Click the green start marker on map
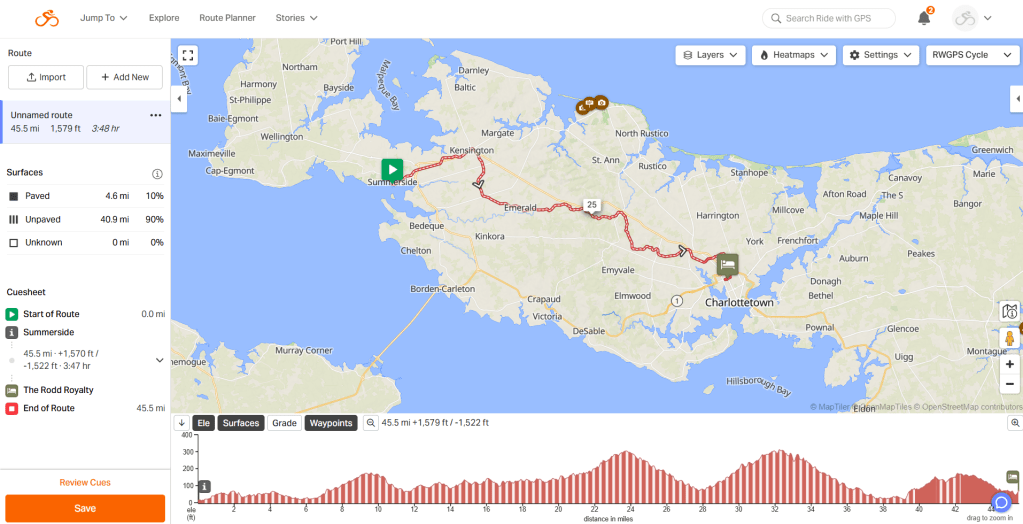The width and height of the screenshot is (1023, 524). point(392,170)
